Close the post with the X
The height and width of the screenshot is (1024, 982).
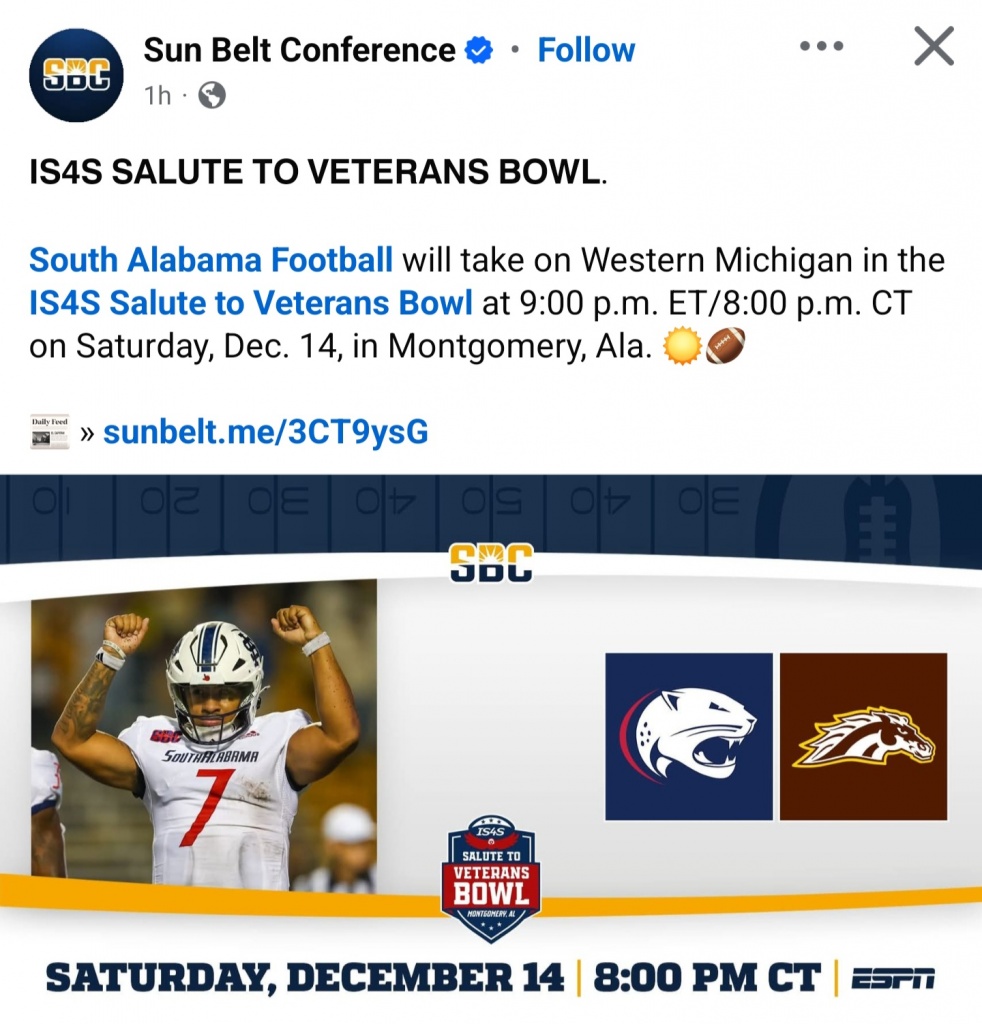pos(933,47)
